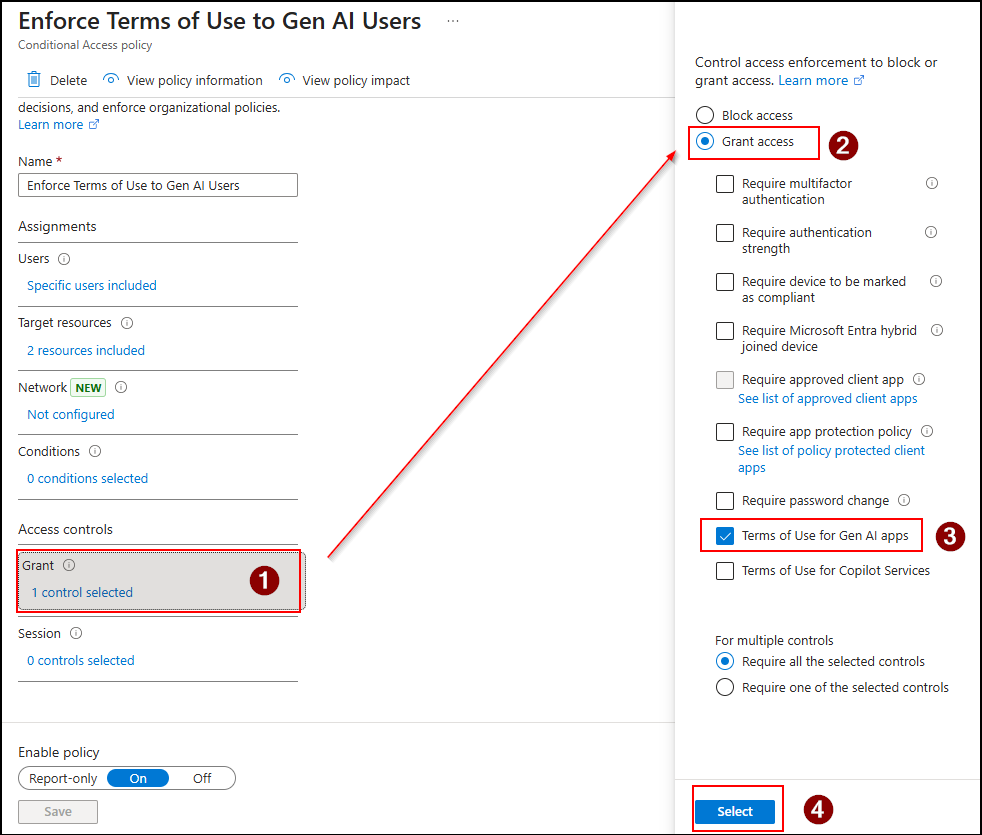Click the ellipsis next to policy title
Image resolution: width=982 pixels, height=835 pixels.
tap(453, 21)
